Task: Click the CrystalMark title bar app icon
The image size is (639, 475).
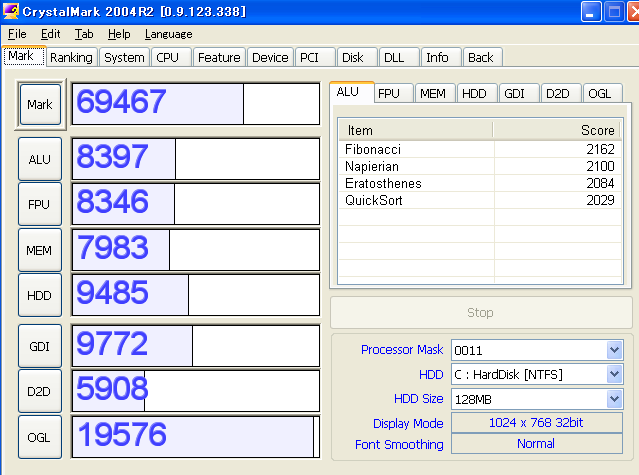Action: [x=11, y=11]
